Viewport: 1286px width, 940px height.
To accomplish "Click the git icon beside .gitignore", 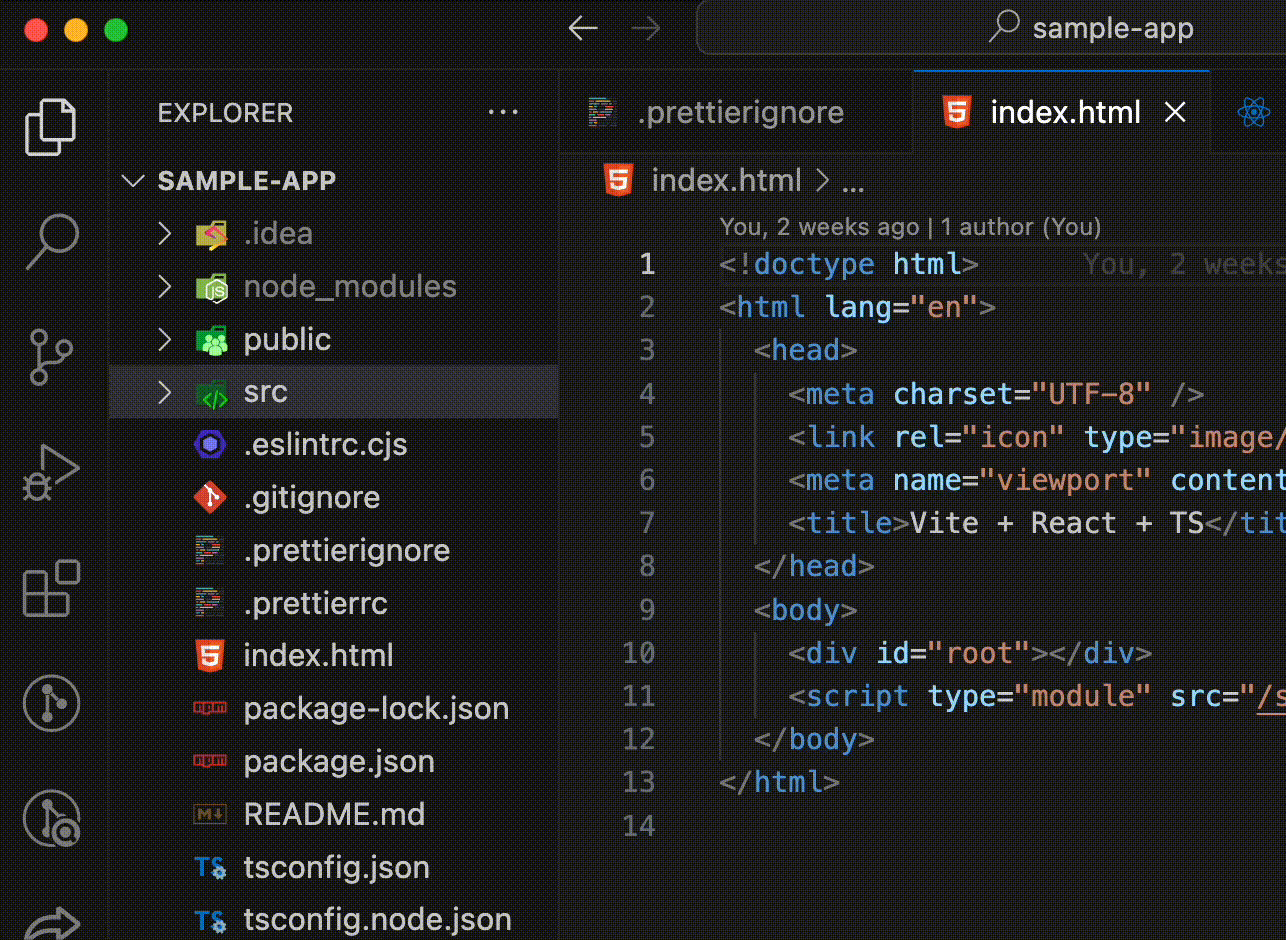I will coord(210,498).
